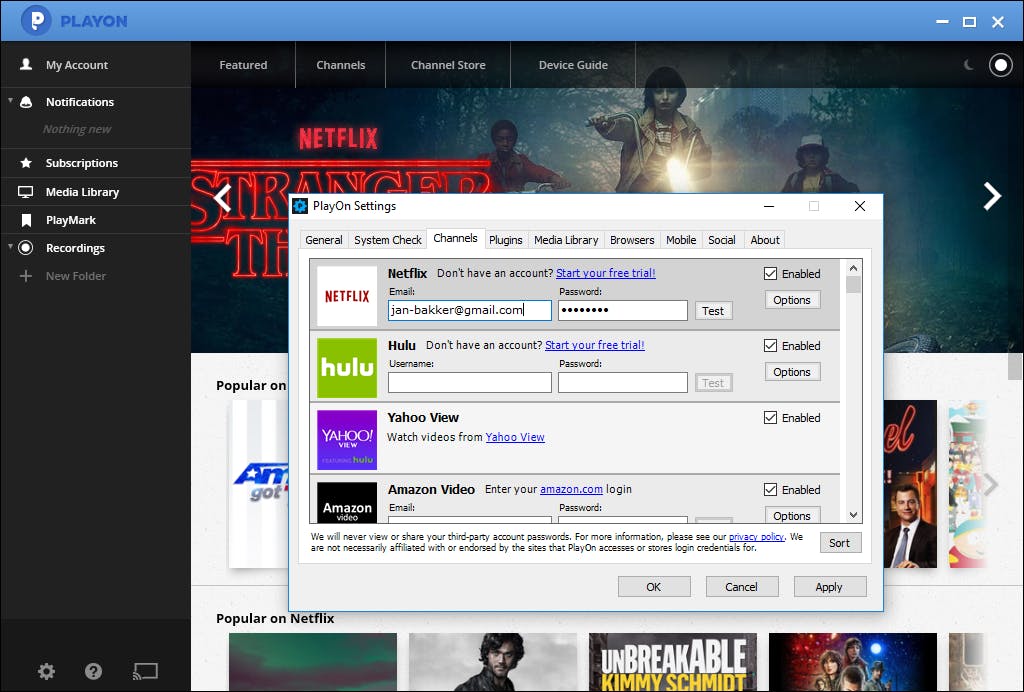Click the Netflix channel logo
The height and width of the screenshot is (692, 1024).
347,296
